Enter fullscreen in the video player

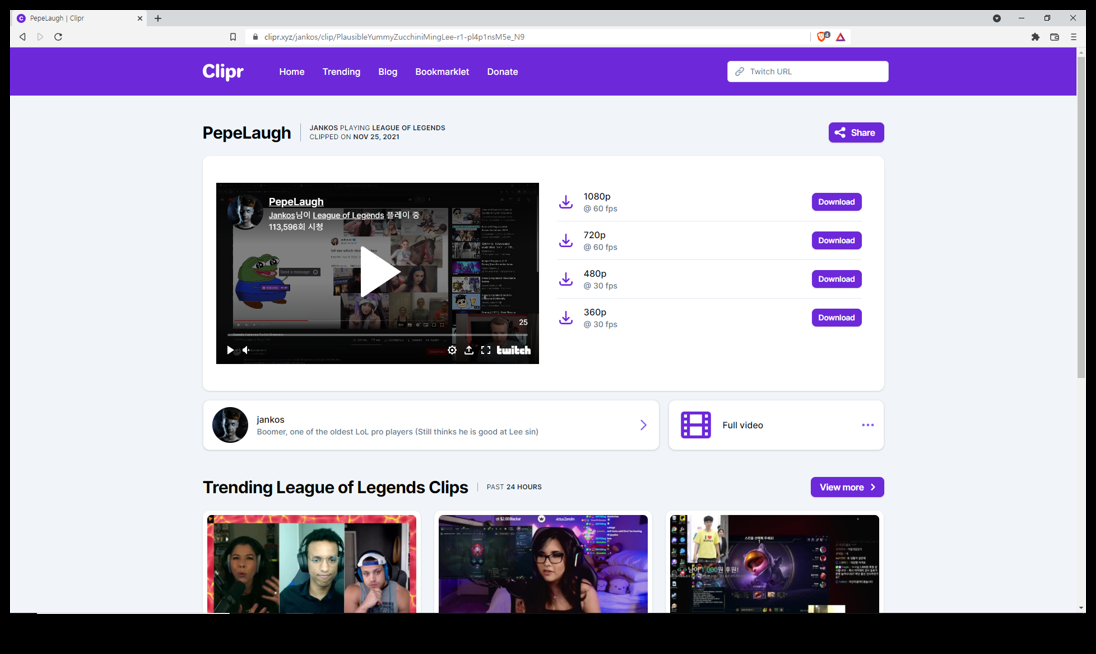[x=486, y=350]
